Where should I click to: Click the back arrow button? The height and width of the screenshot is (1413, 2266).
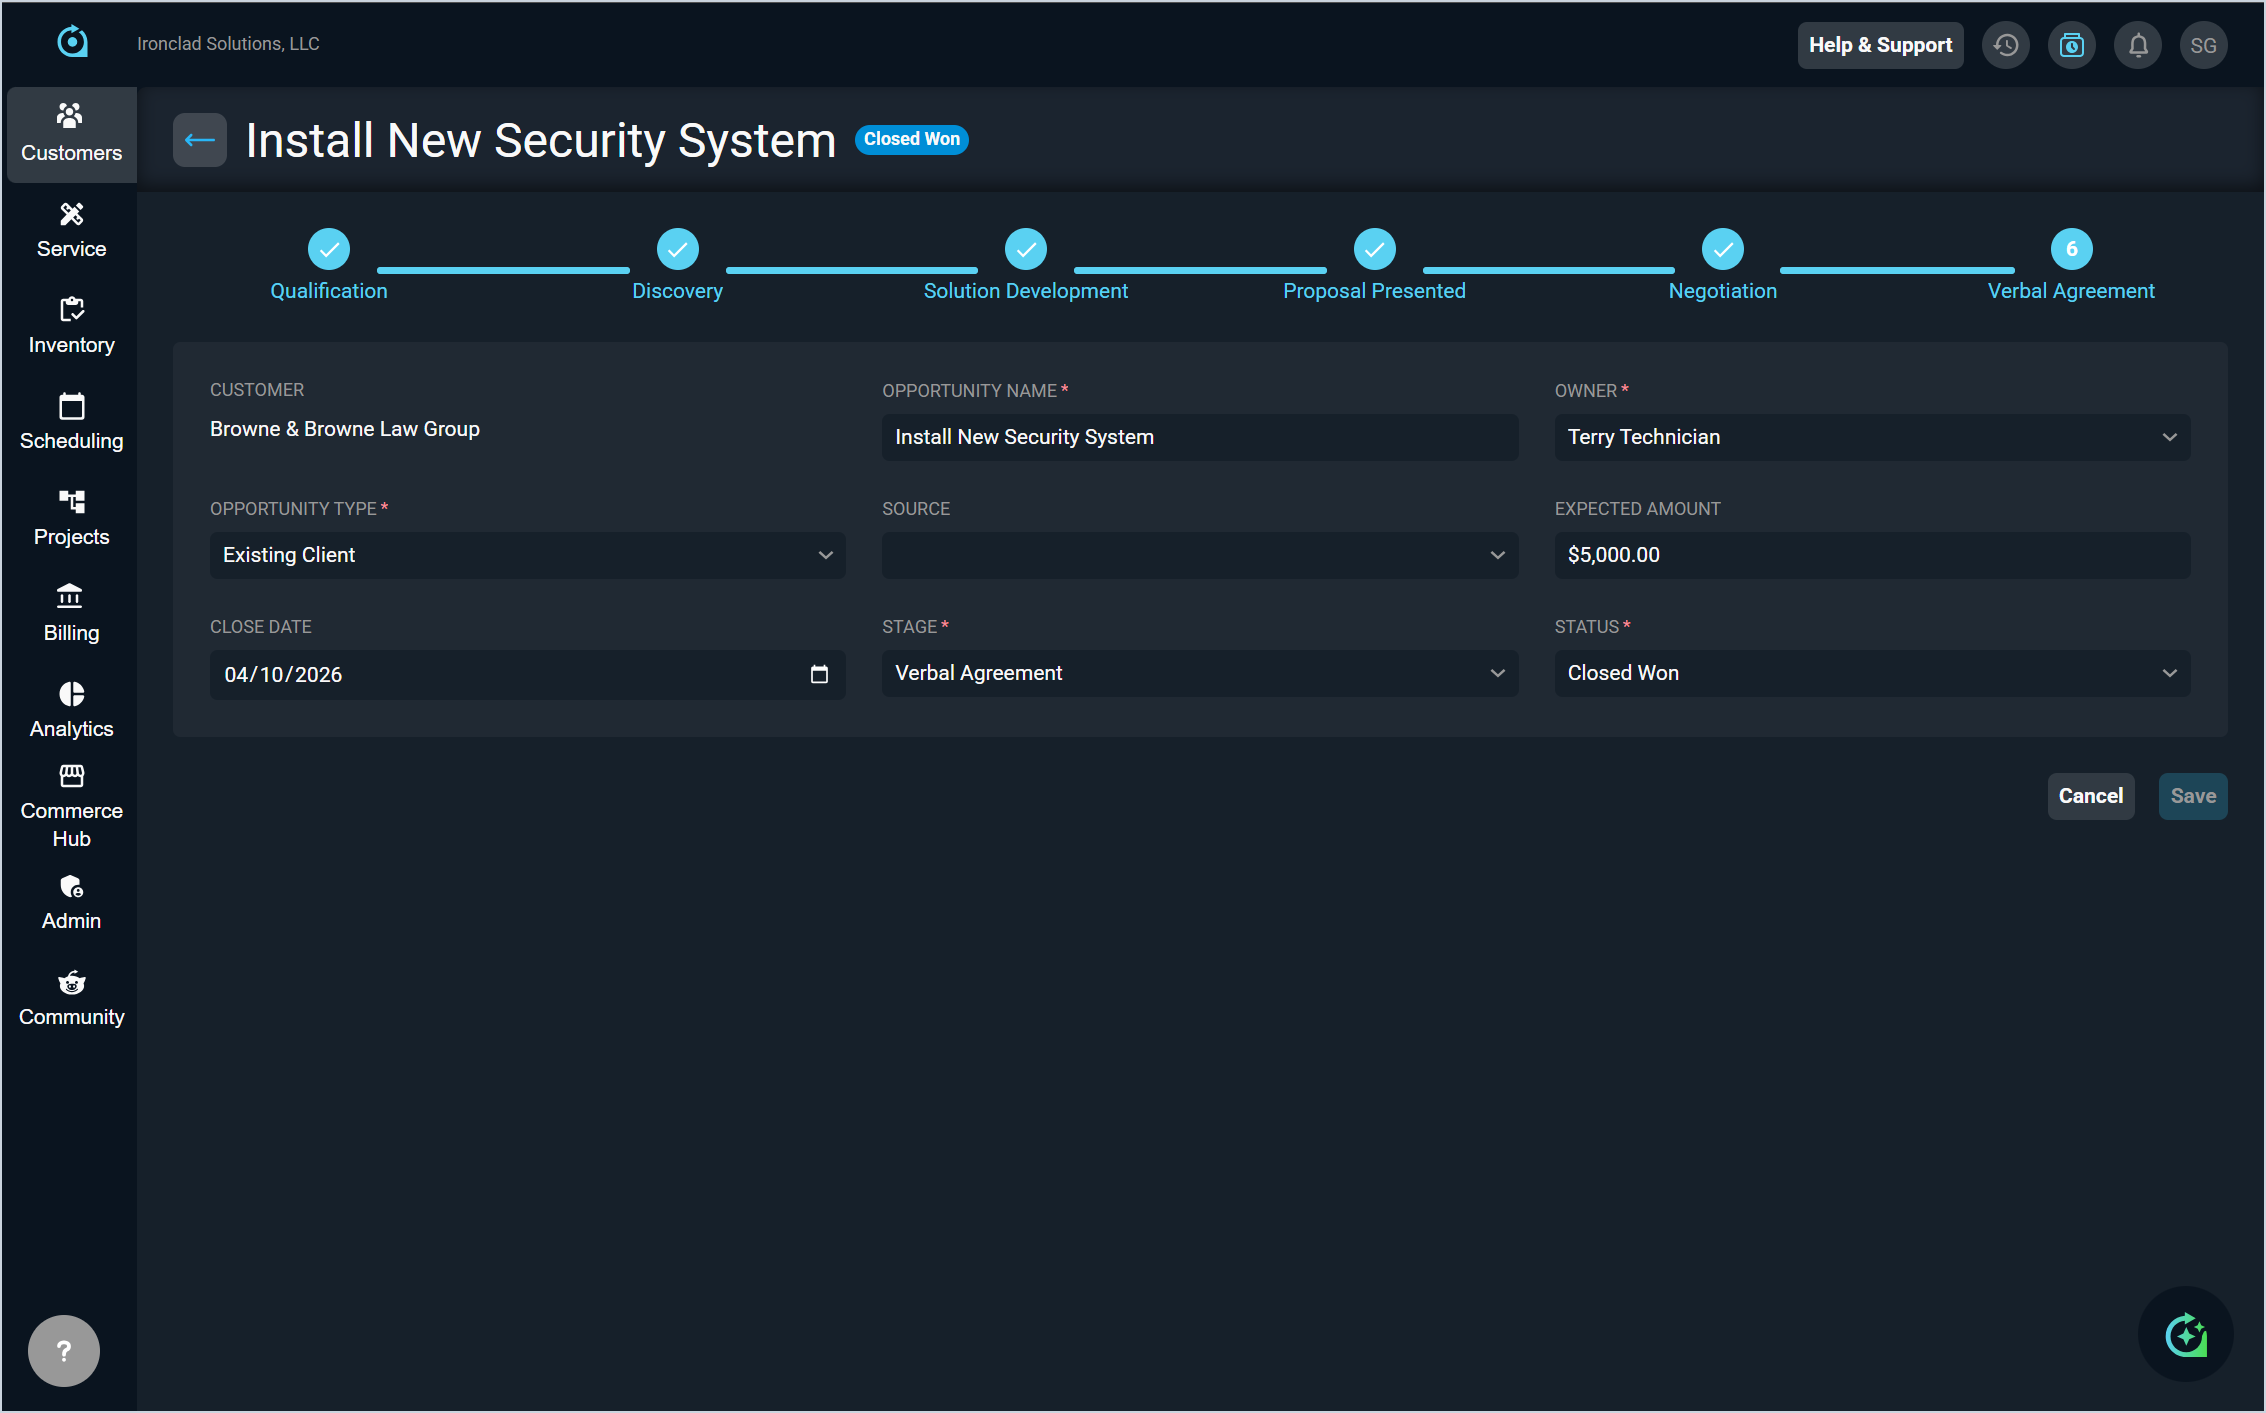coord(199,140)
